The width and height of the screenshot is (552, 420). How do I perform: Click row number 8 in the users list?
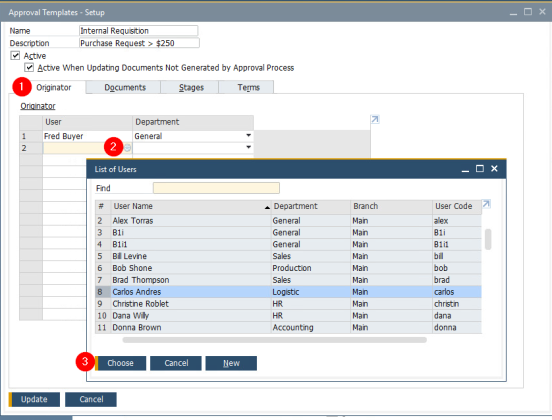[x=102, y=292]
